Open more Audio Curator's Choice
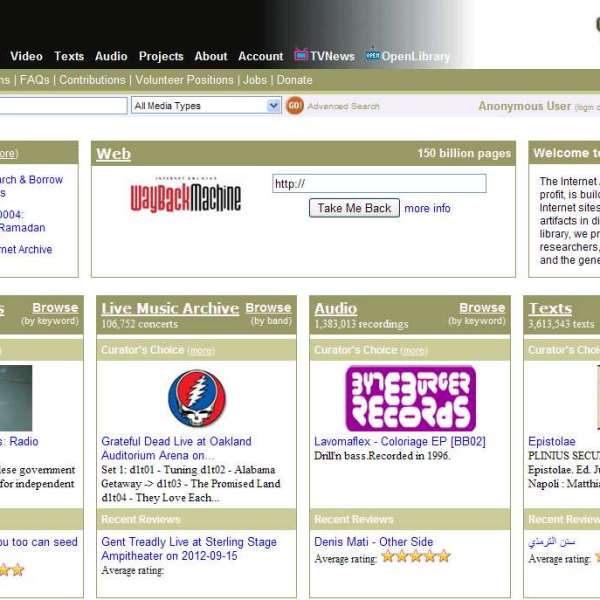This screenshot has height=600, width=600. (414, 351)
